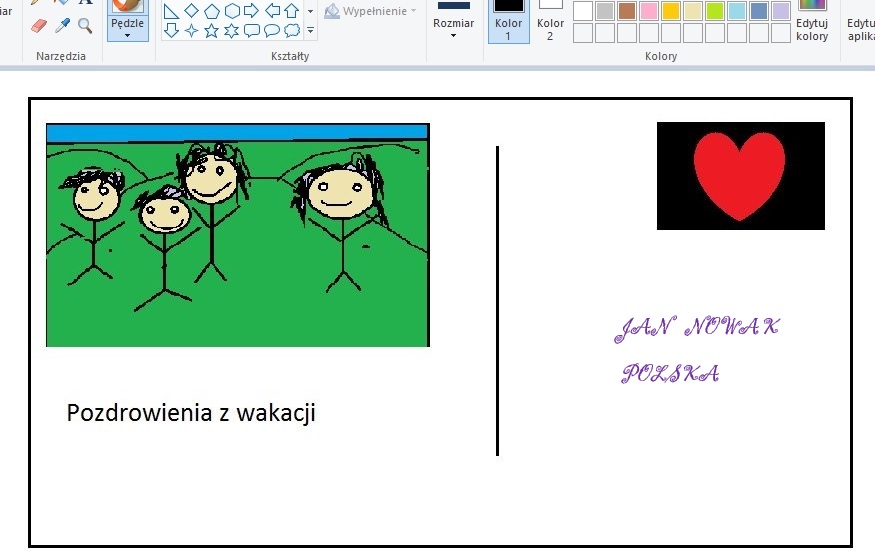The image size is (875, 552).
Task: Choose the cloud callout shape
Action: coord(292,30)
